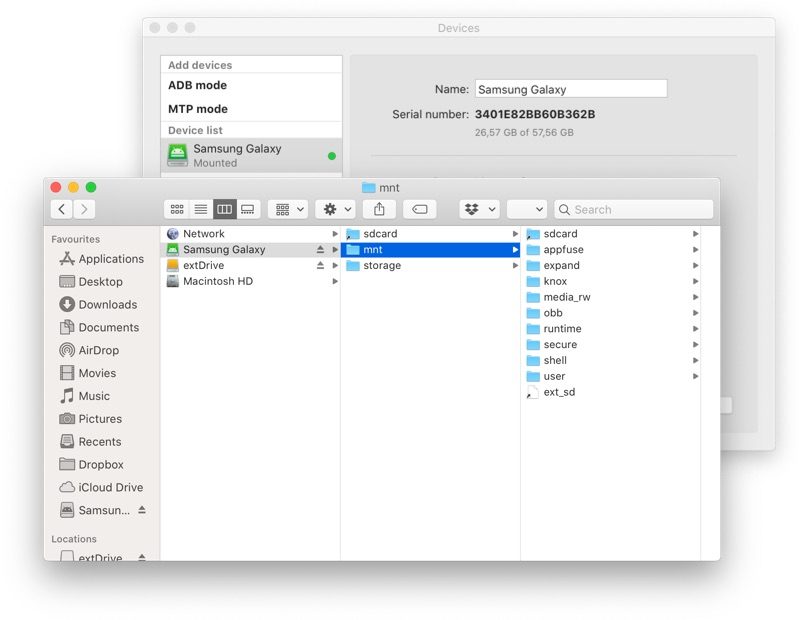Image resolution: width=800 pixels, height=620 pixels.
Task: Select the runtime folder
Action: (x=611, y=329)
